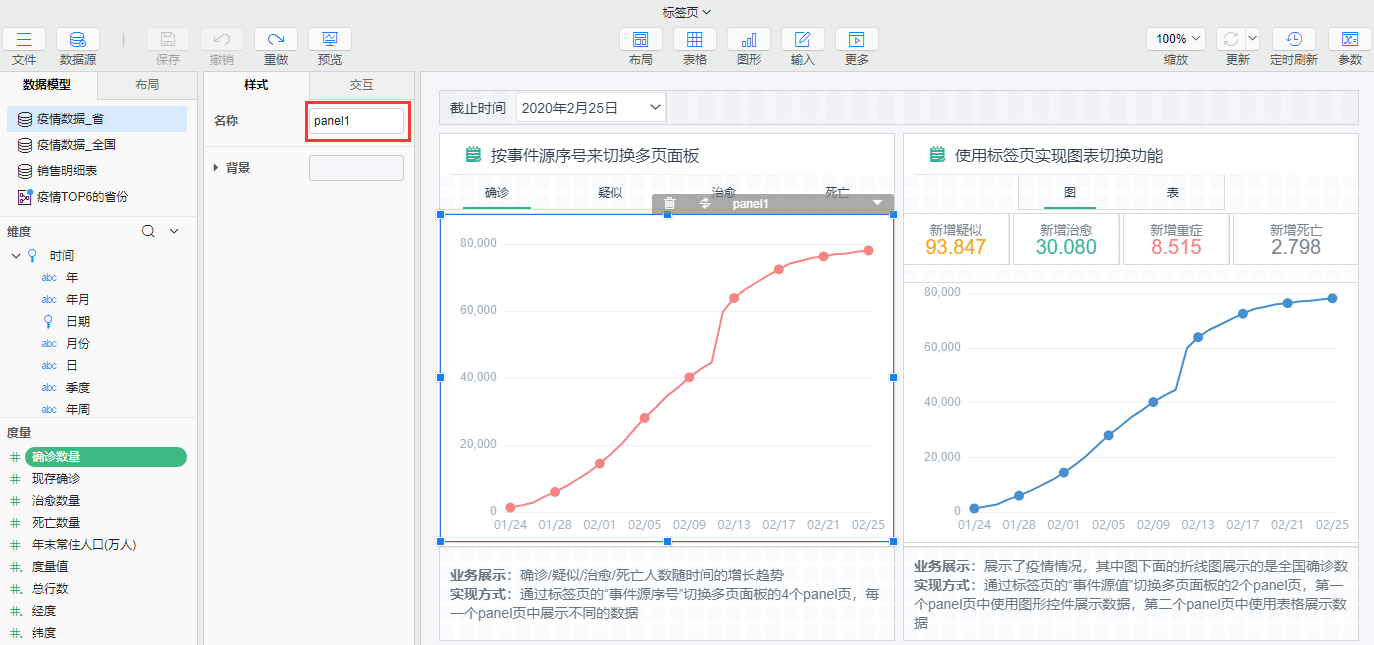Click the search icon beside 维度

(148, 231)
